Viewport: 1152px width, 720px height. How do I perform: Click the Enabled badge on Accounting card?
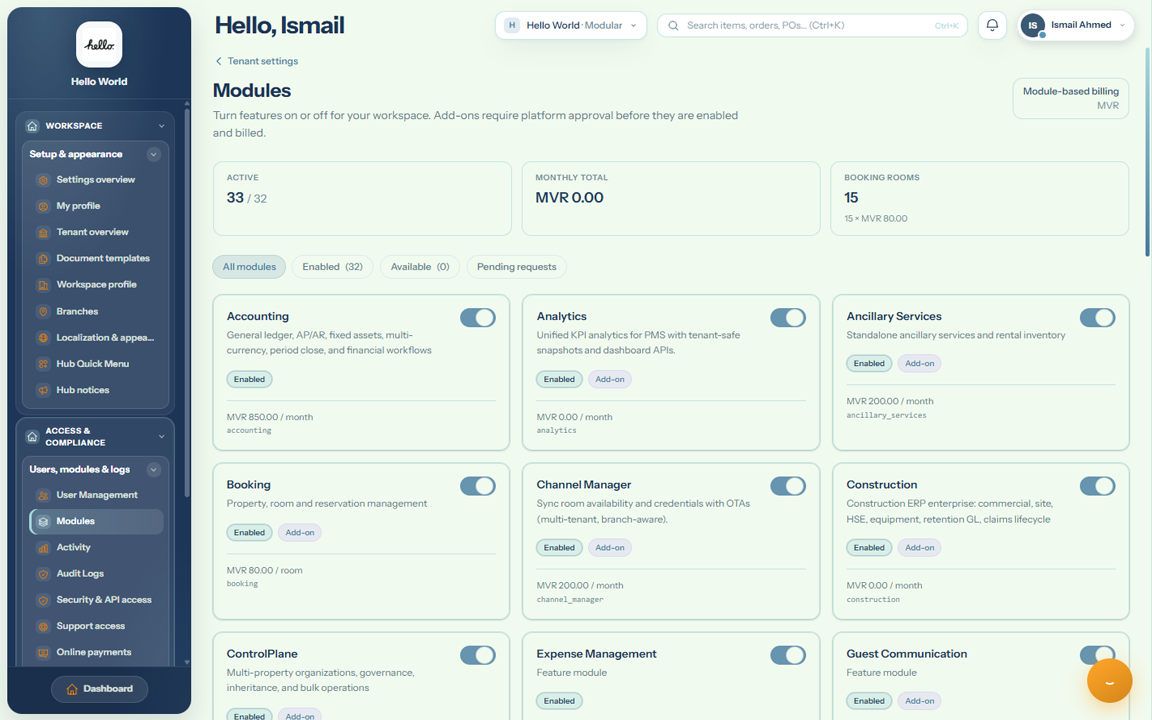tap(249, 379)
